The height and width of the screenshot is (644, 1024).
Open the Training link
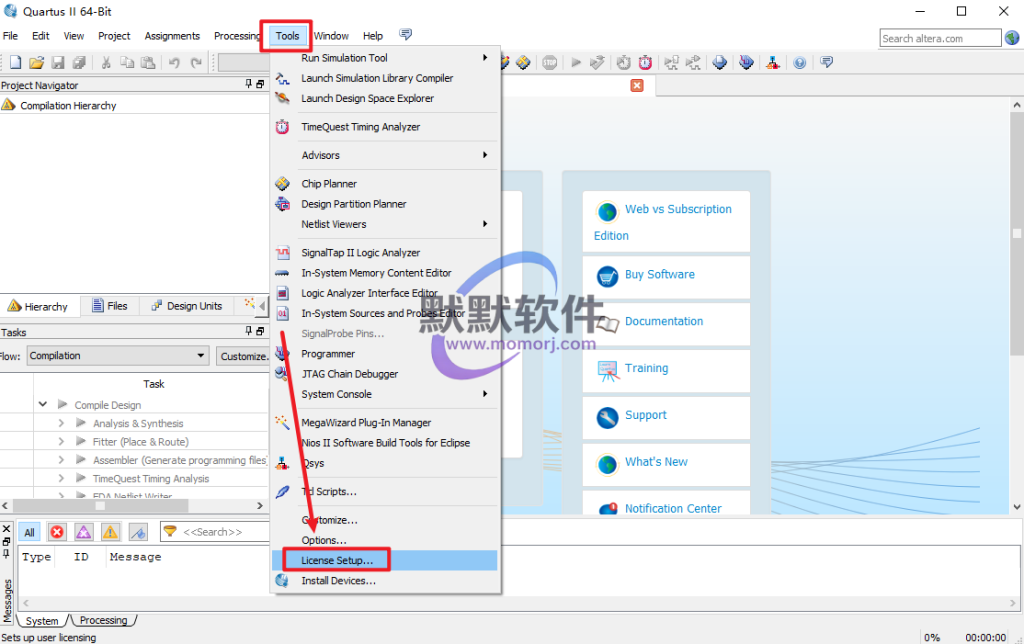(x=647, y=368)
